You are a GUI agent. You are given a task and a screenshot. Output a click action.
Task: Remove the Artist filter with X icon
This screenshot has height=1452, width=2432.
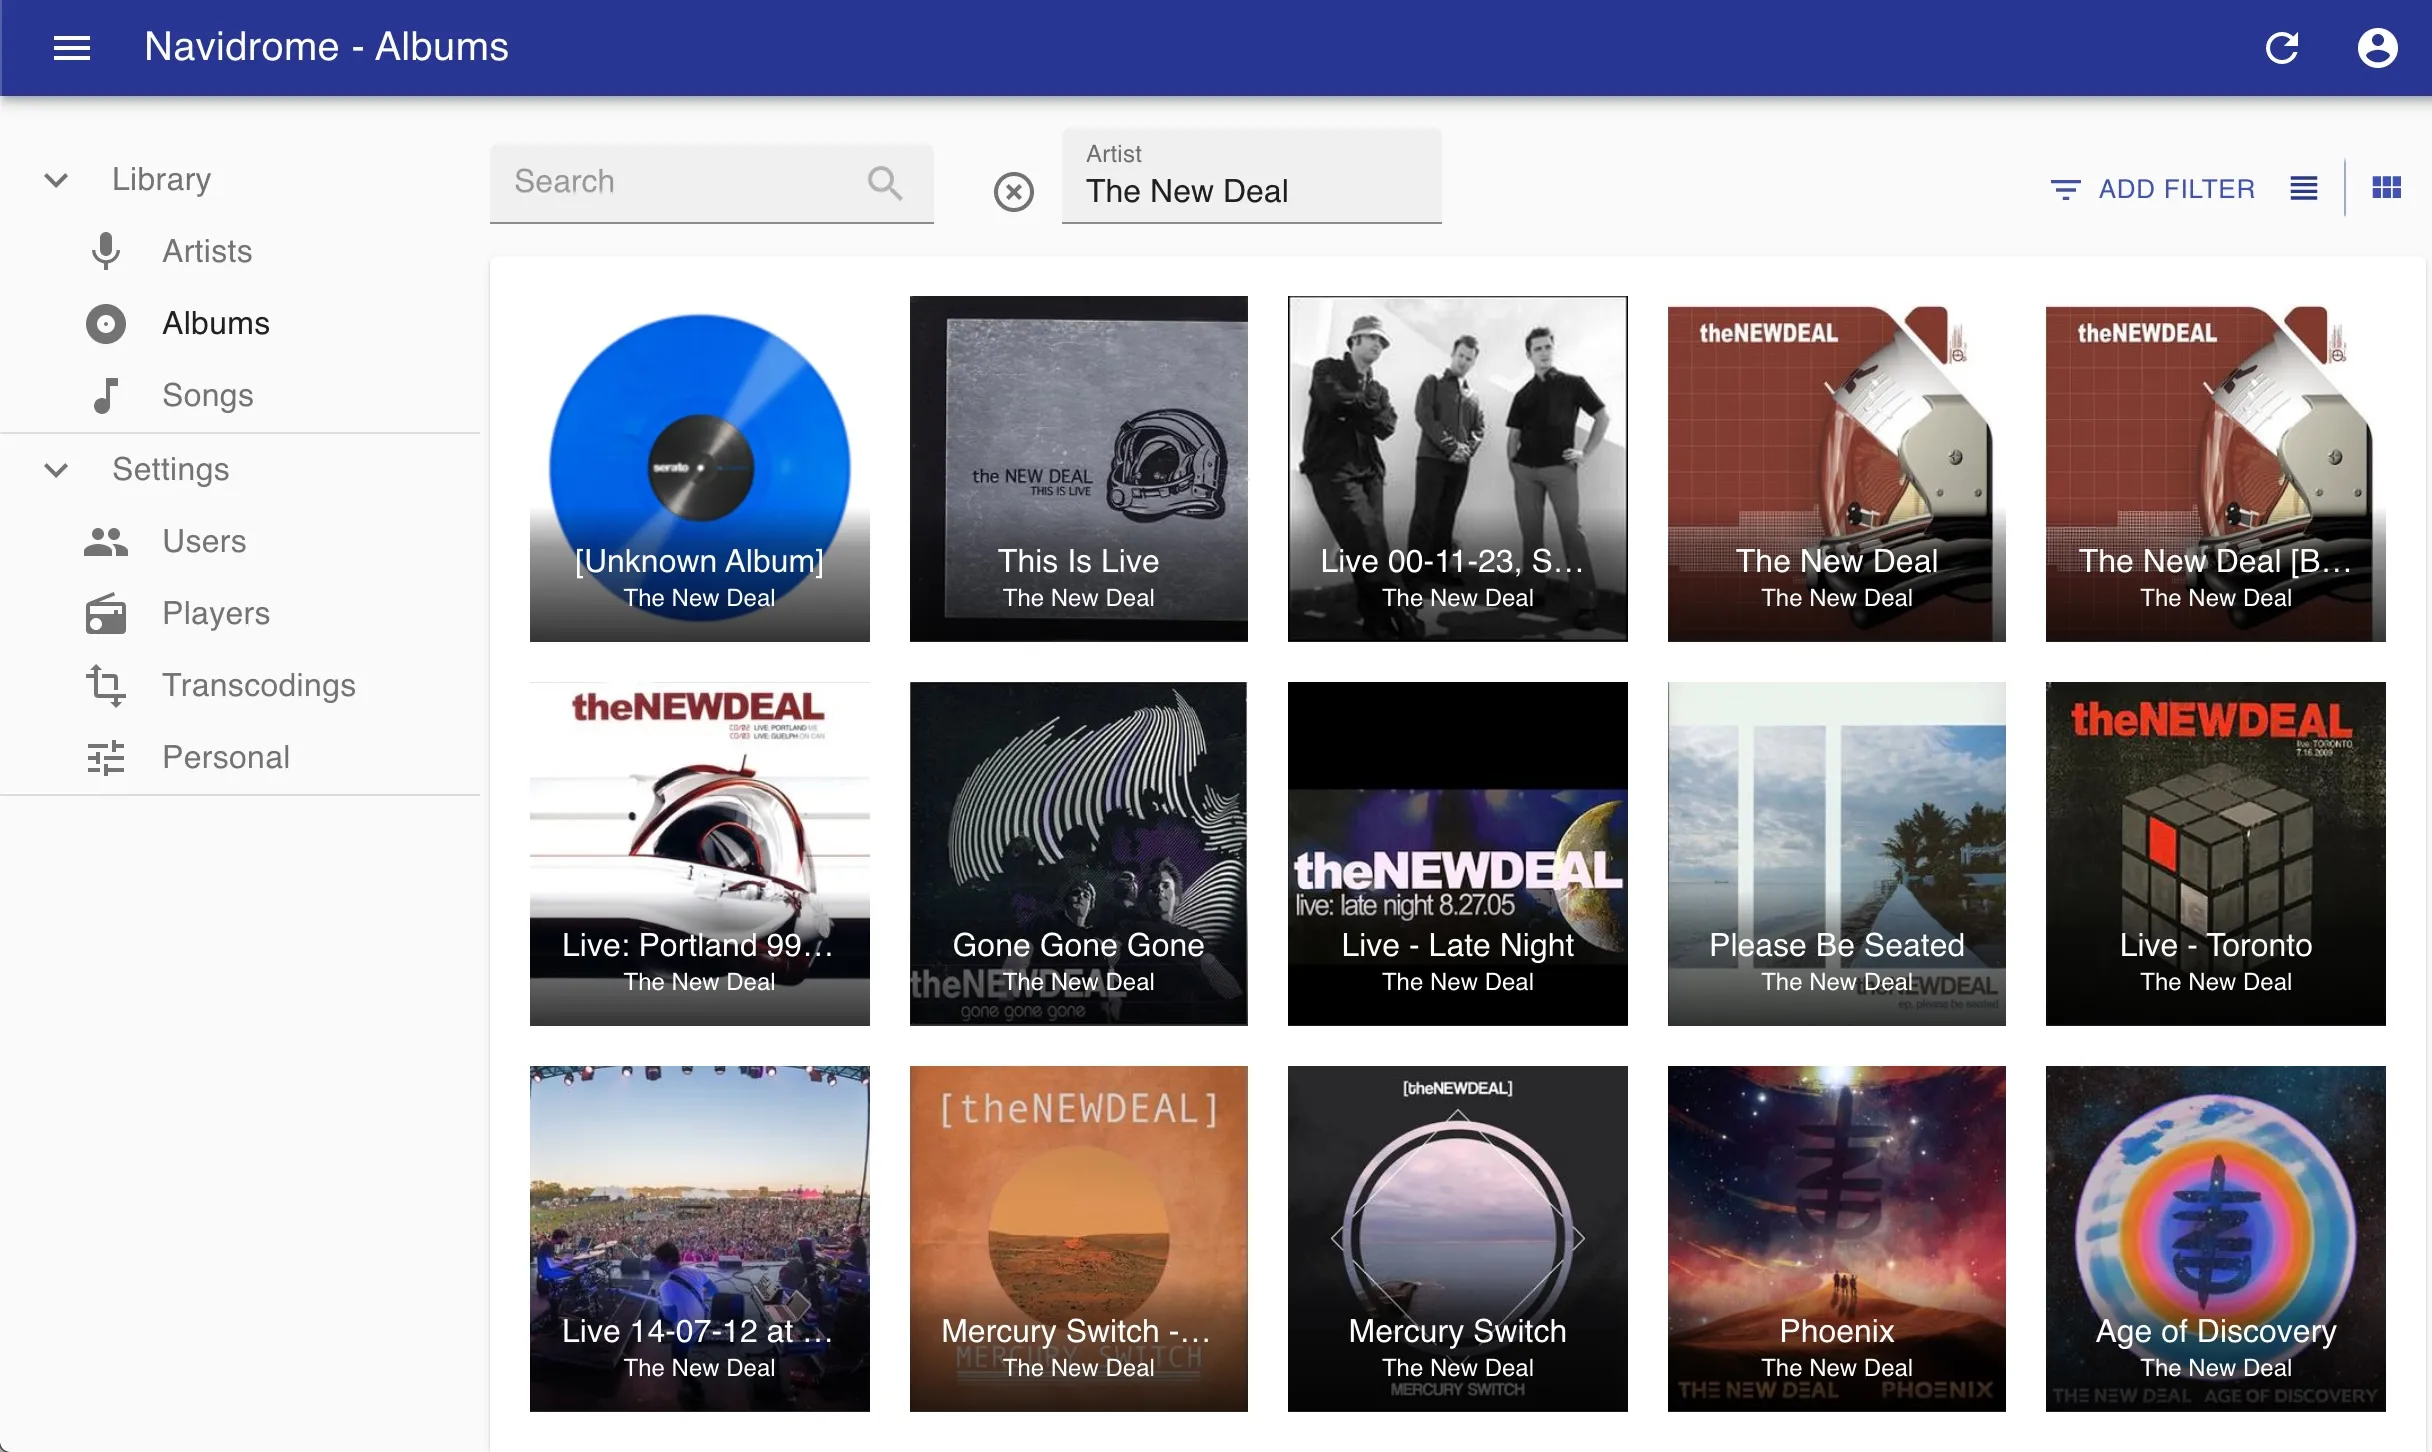coord(1013,191)
